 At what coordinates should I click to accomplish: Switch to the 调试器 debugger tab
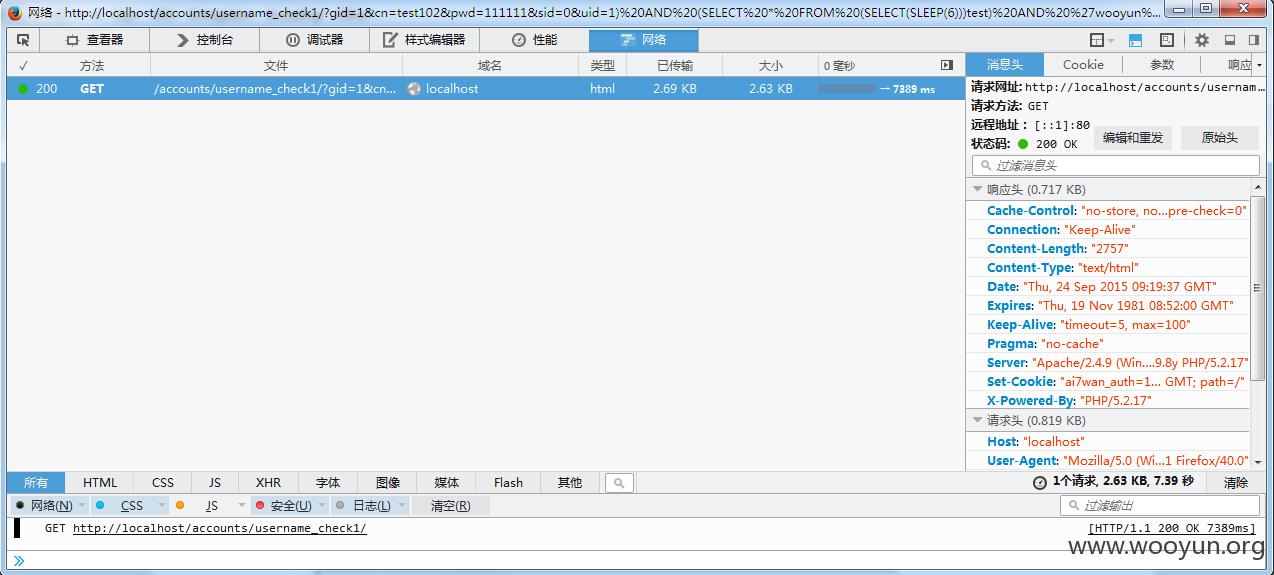314,40
